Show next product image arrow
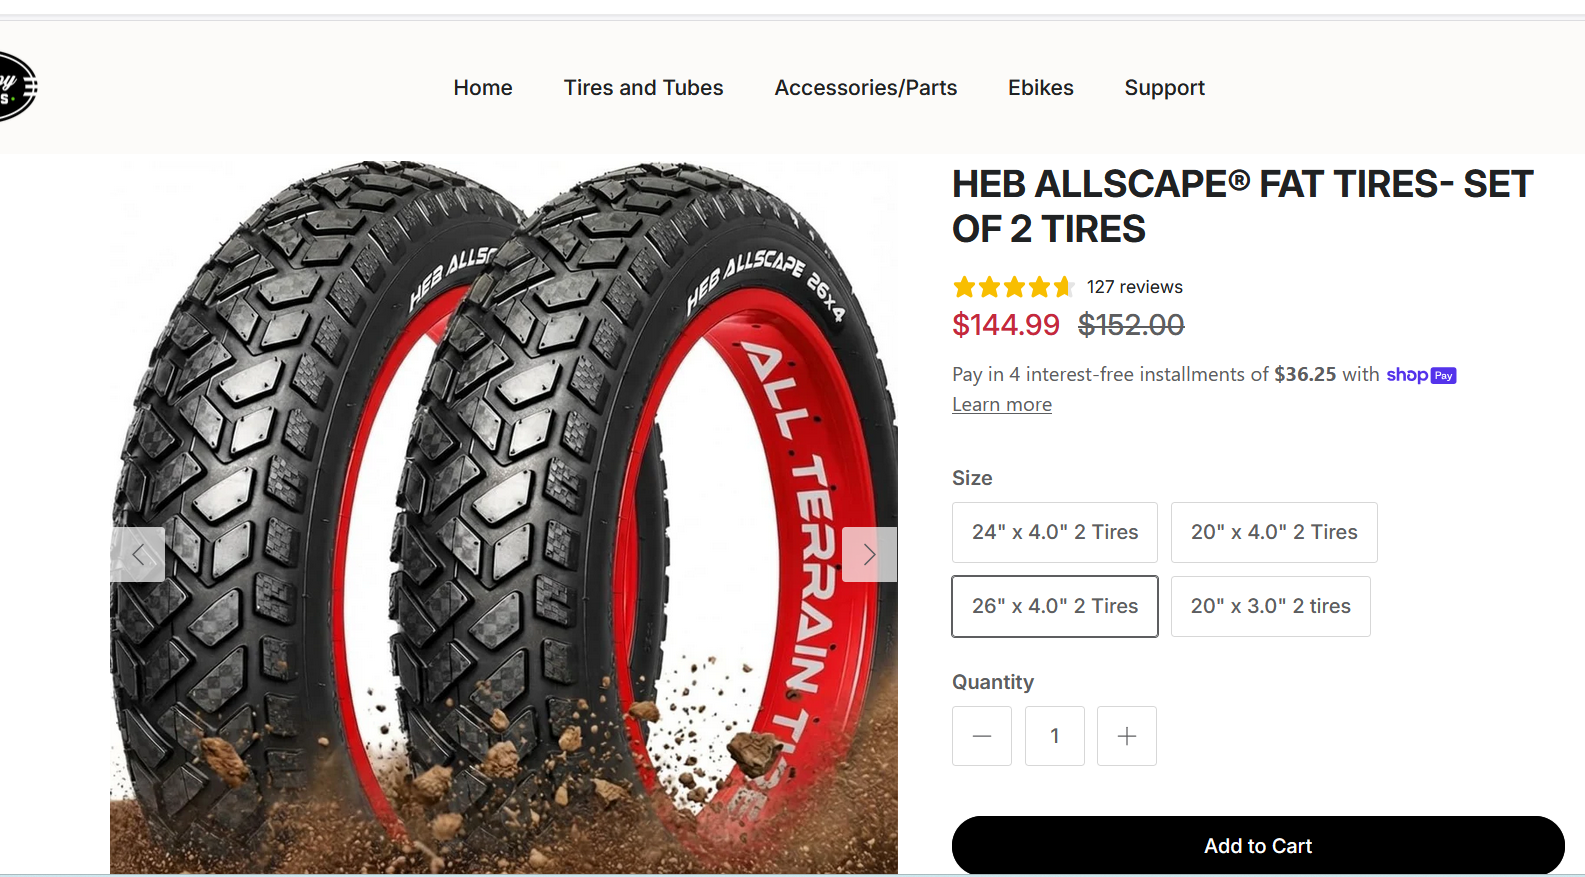 (869, 554)
